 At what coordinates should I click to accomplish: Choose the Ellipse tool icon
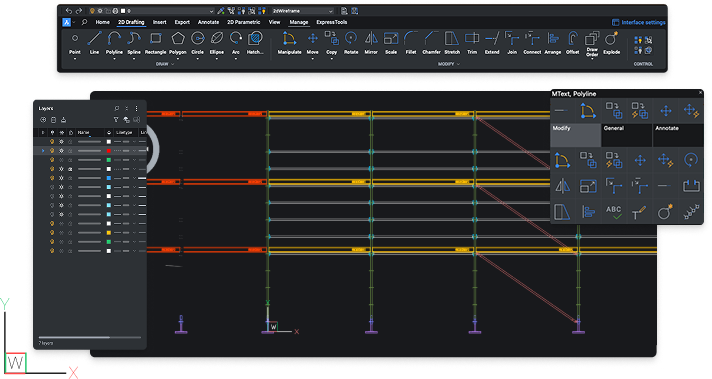click(x=217, y=39)
